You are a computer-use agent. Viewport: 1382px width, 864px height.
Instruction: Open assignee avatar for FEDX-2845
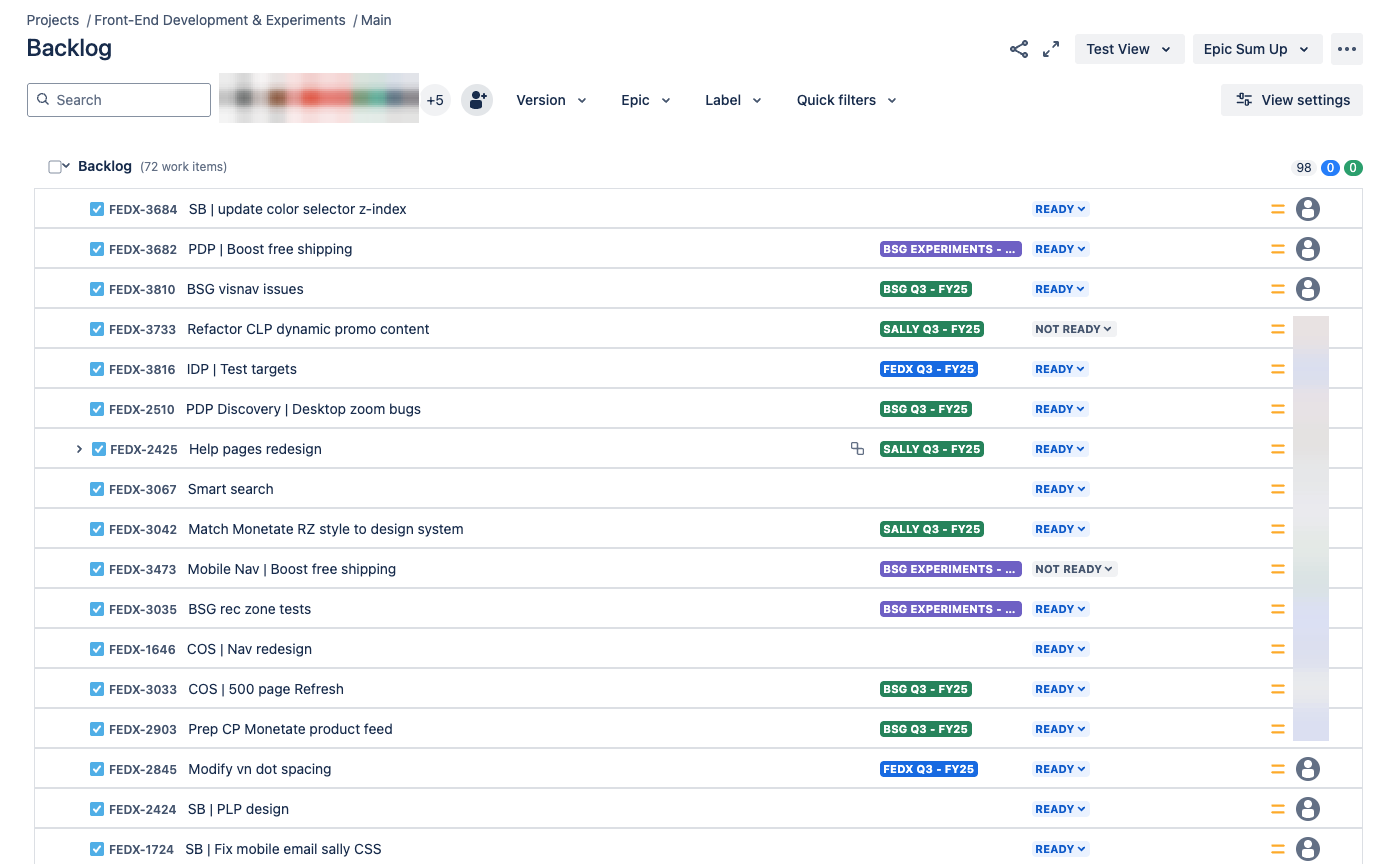click(1308, 769)
